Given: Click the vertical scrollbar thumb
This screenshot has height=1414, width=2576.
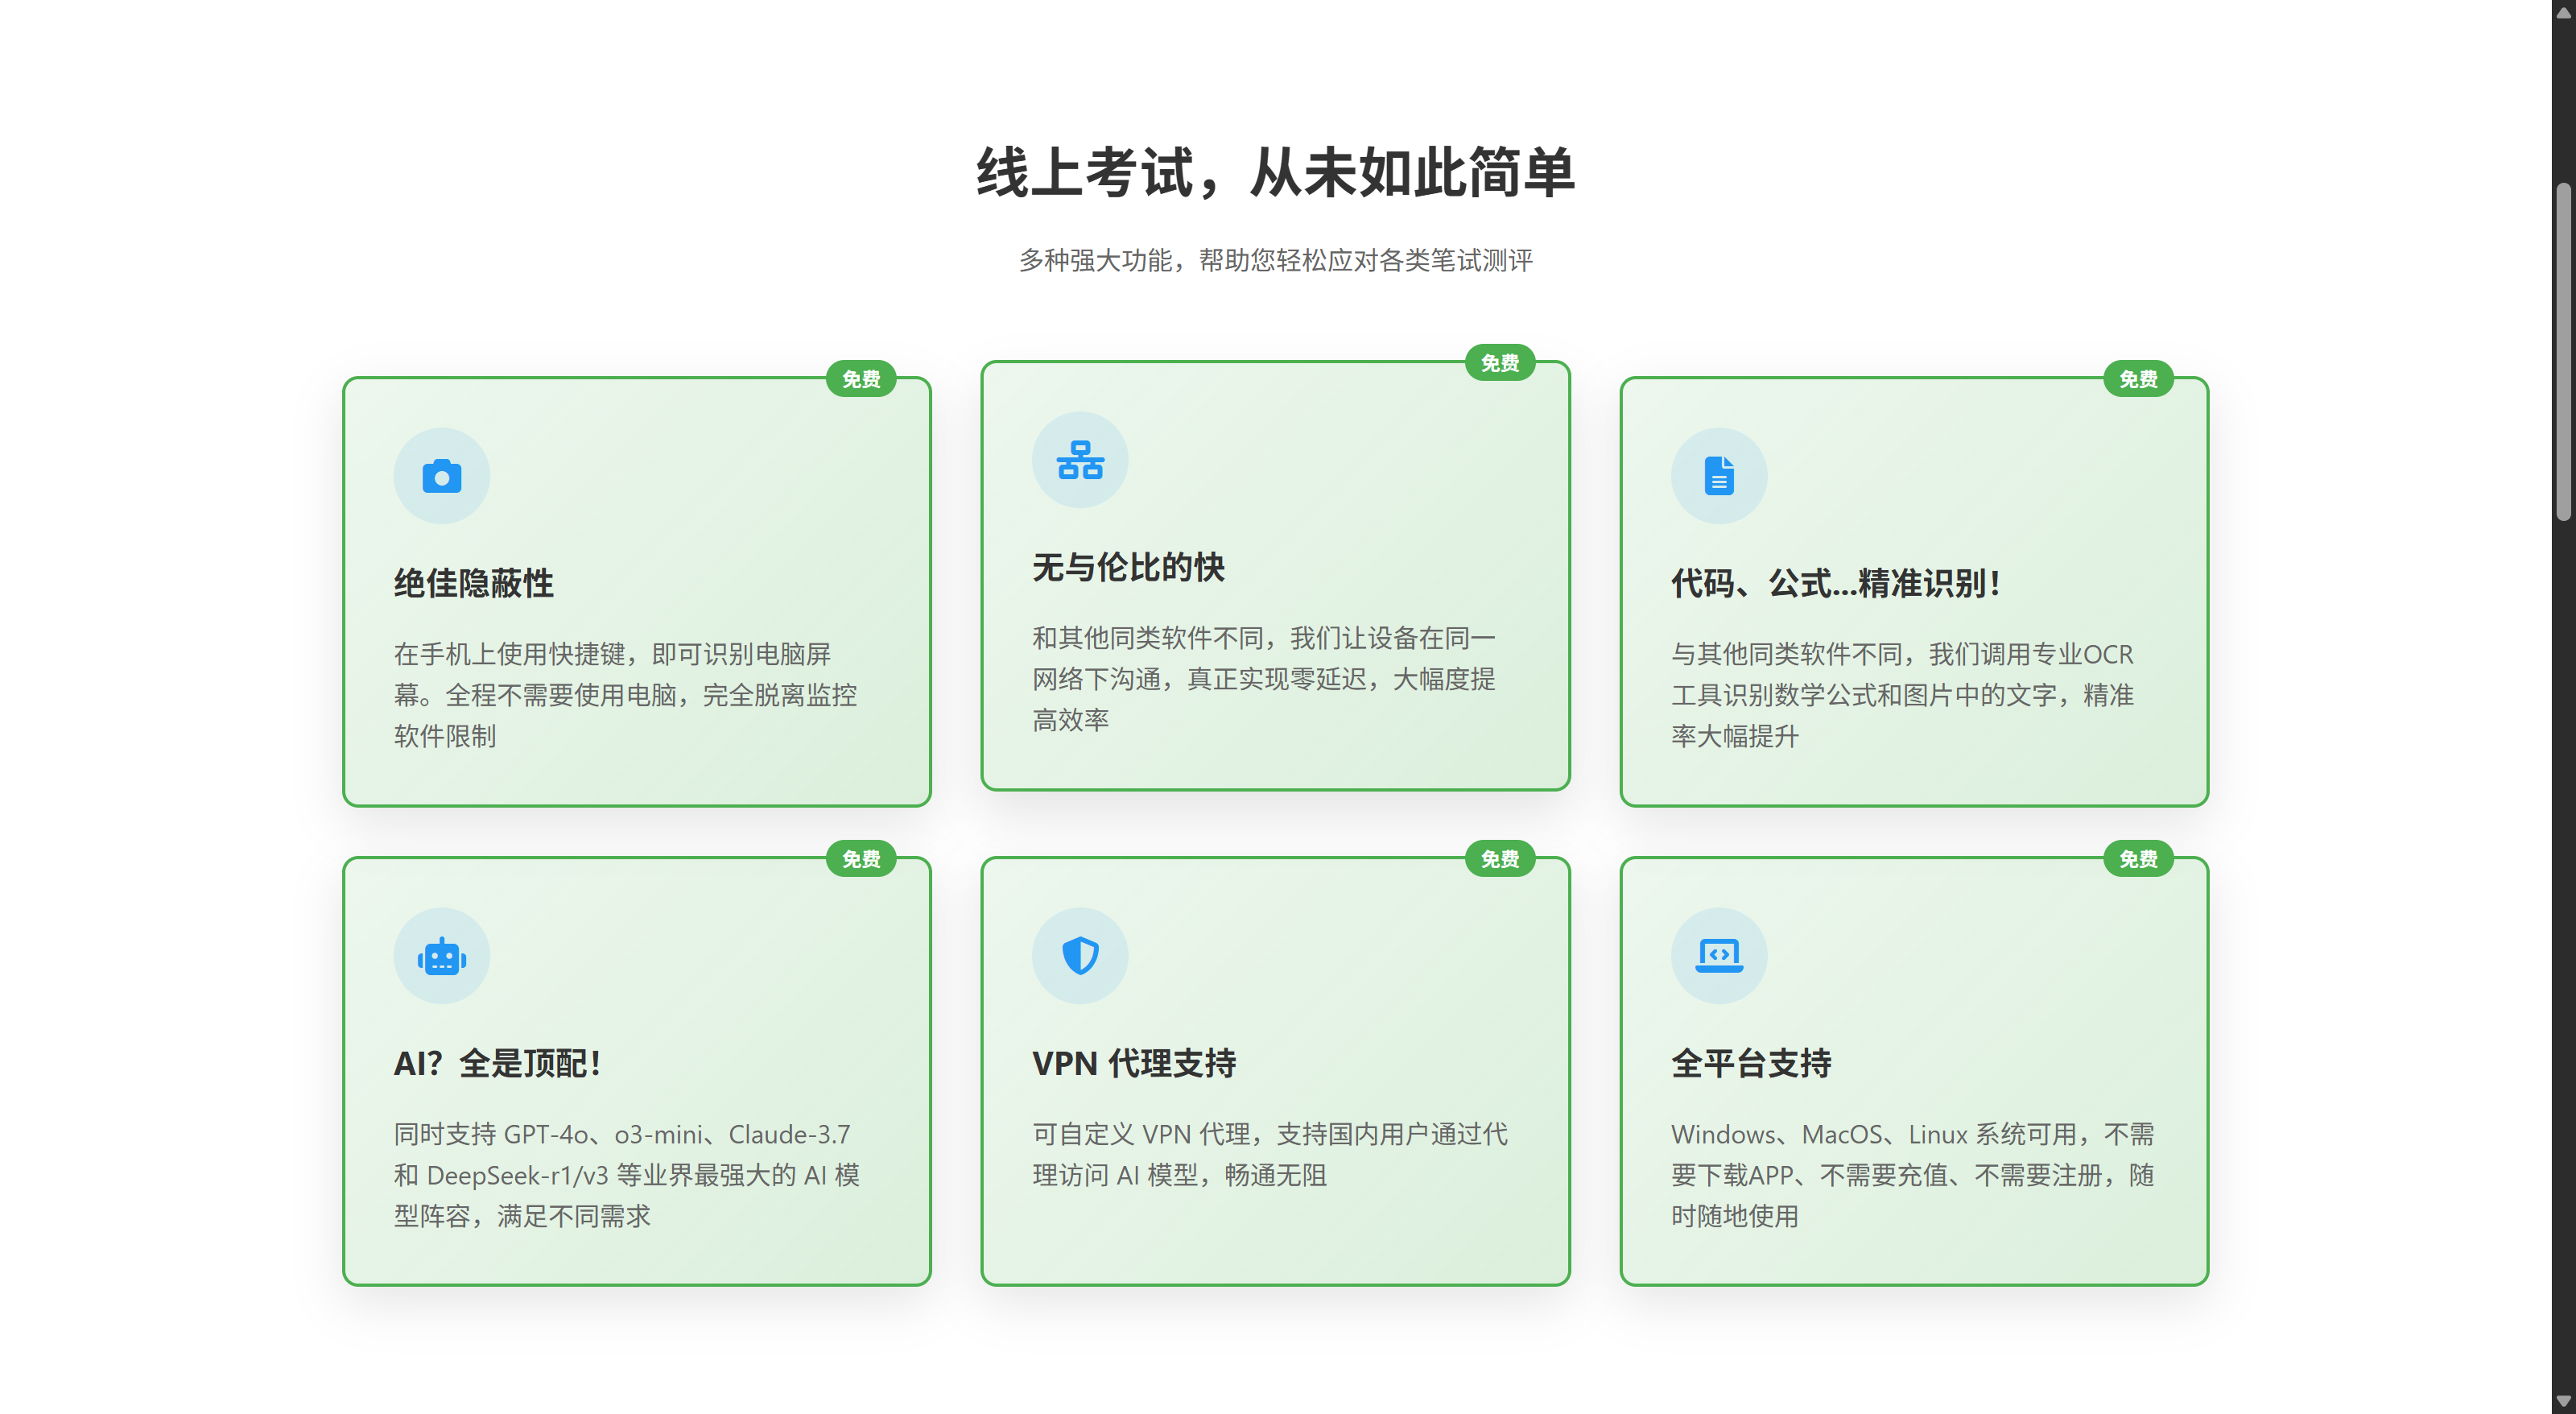Looking at the screenshot, I should pos(2563,350).
